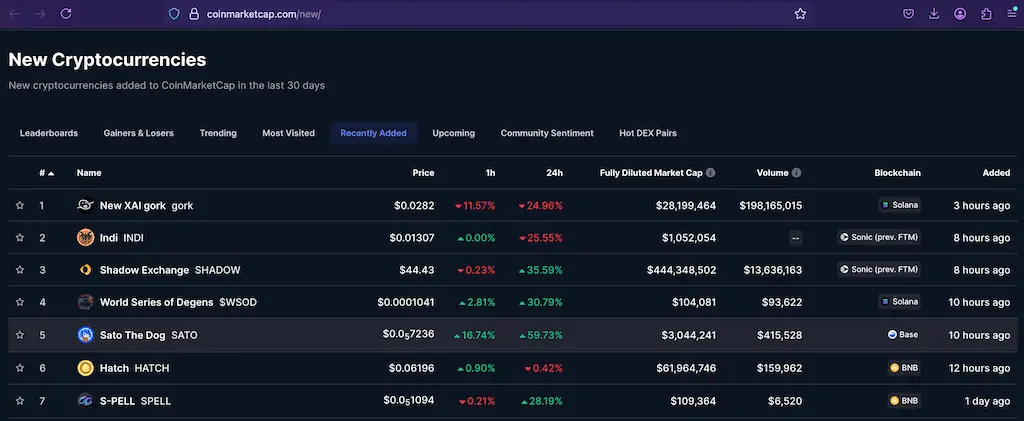Click the Sato The Dog coin logo
The height and width of the screenshot is (421, 1024).
pyautogui.click(x=86, y=335)
